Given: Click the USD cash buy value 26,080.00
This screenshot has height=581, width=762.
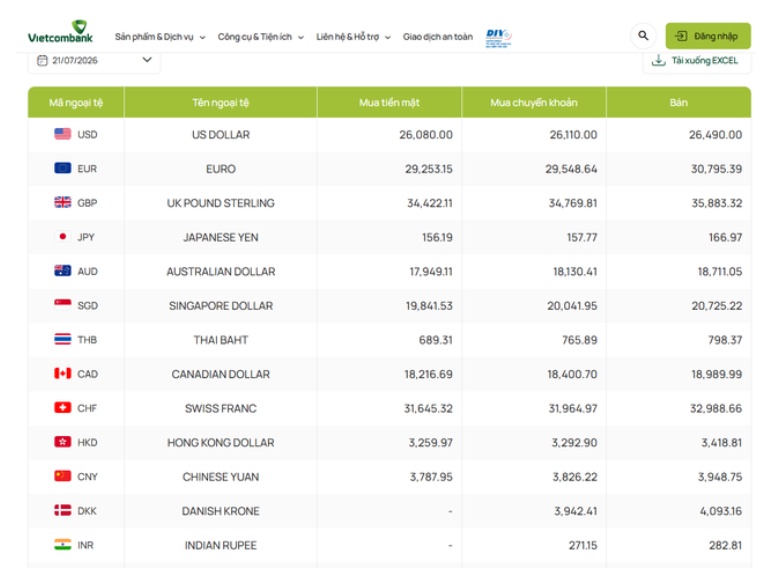Looking at the screenshot, I should (426, 135).
